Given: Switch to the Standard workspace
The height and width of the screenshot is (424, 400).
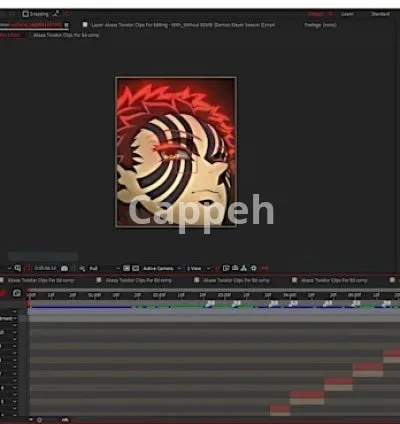Looking at the screenshot, I should coord(380,14).
